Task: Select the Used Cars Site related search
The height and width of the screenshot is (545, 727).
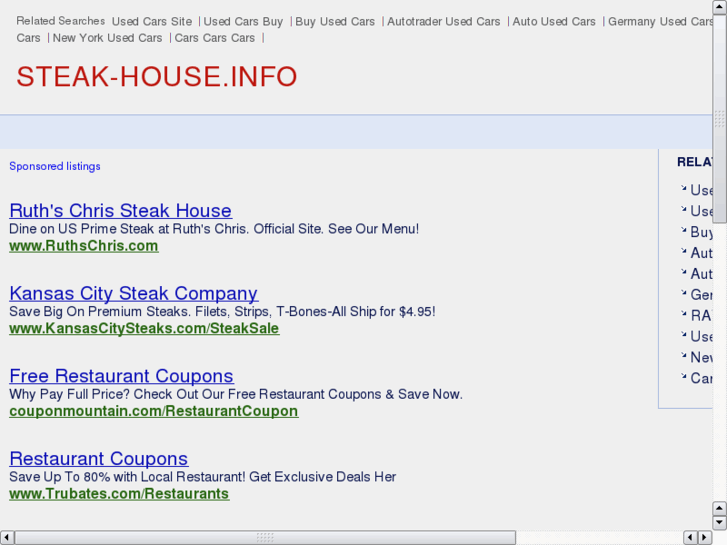Action: 152,22
